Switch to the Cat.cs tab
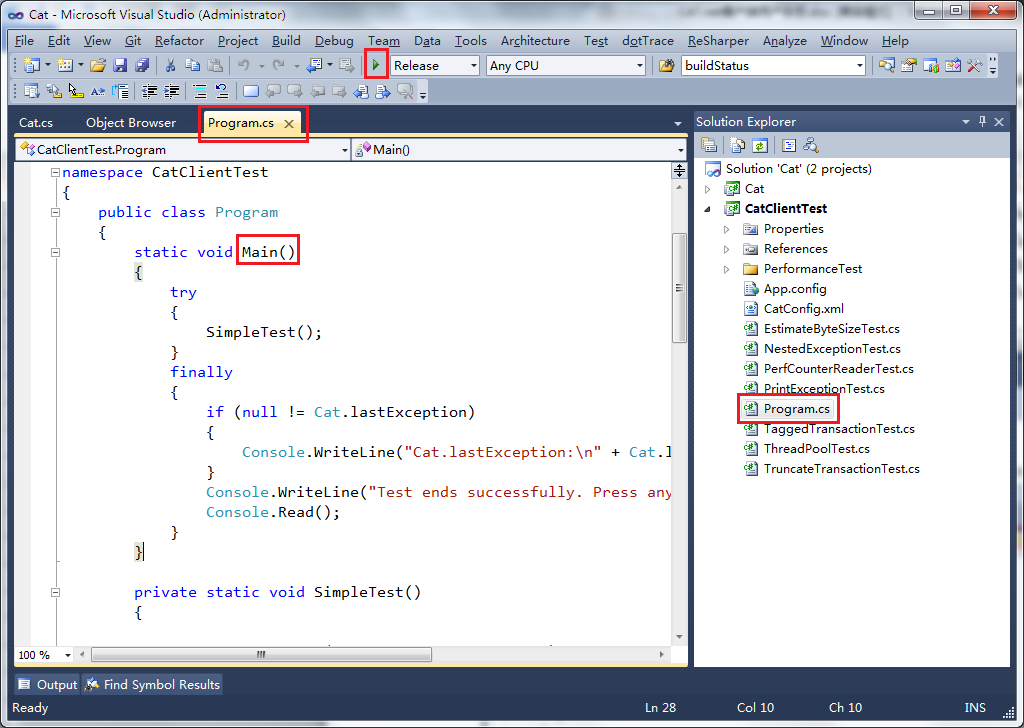 tap(36, 123)
